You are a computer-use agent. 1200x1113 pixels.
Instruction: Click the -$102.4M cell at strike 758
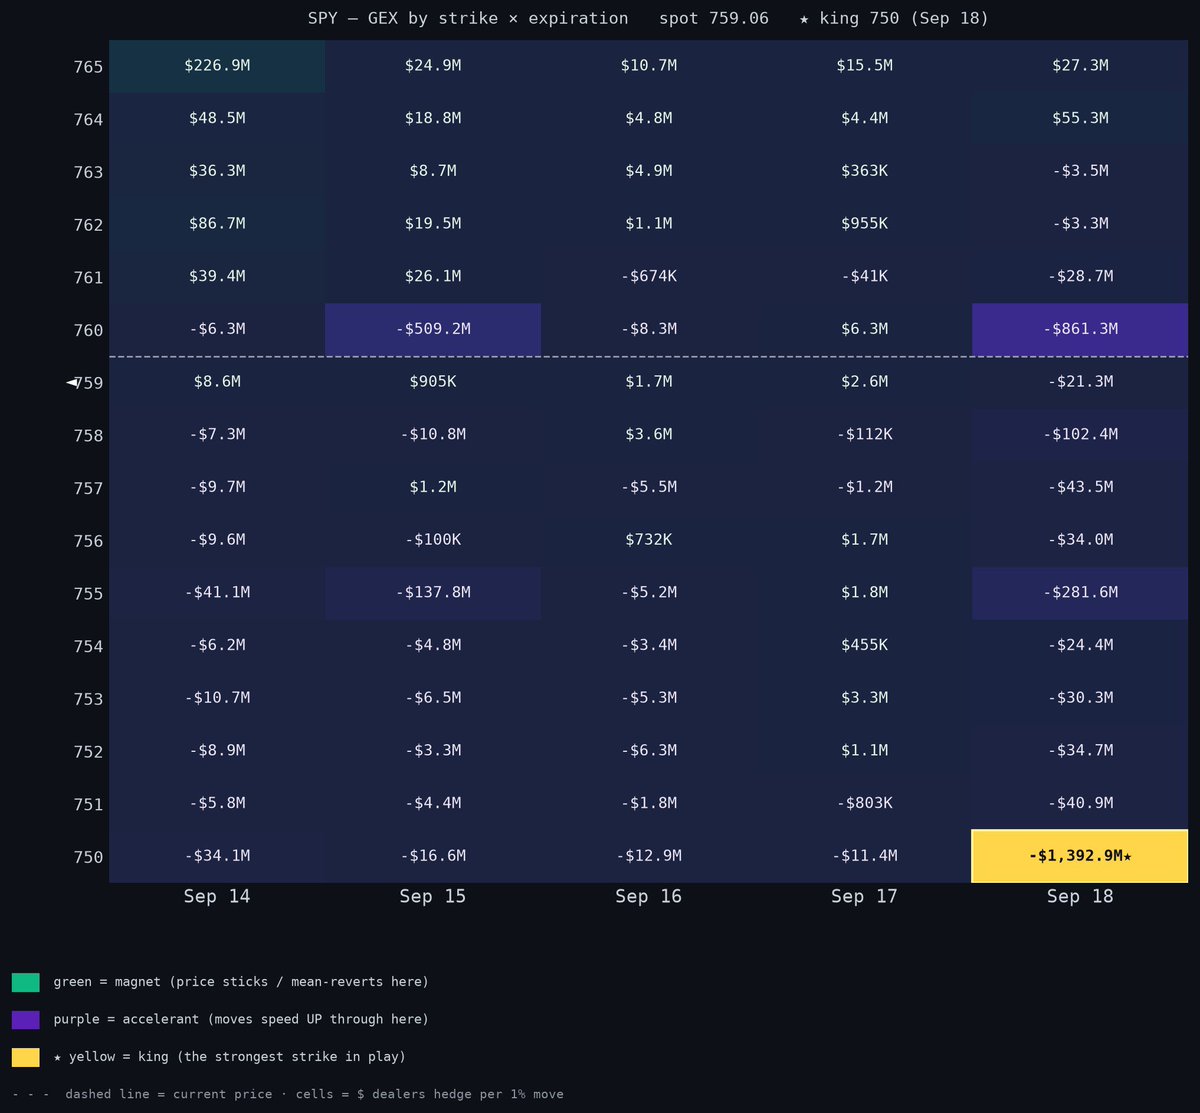pyautogui.click(x=1080, y=435)
